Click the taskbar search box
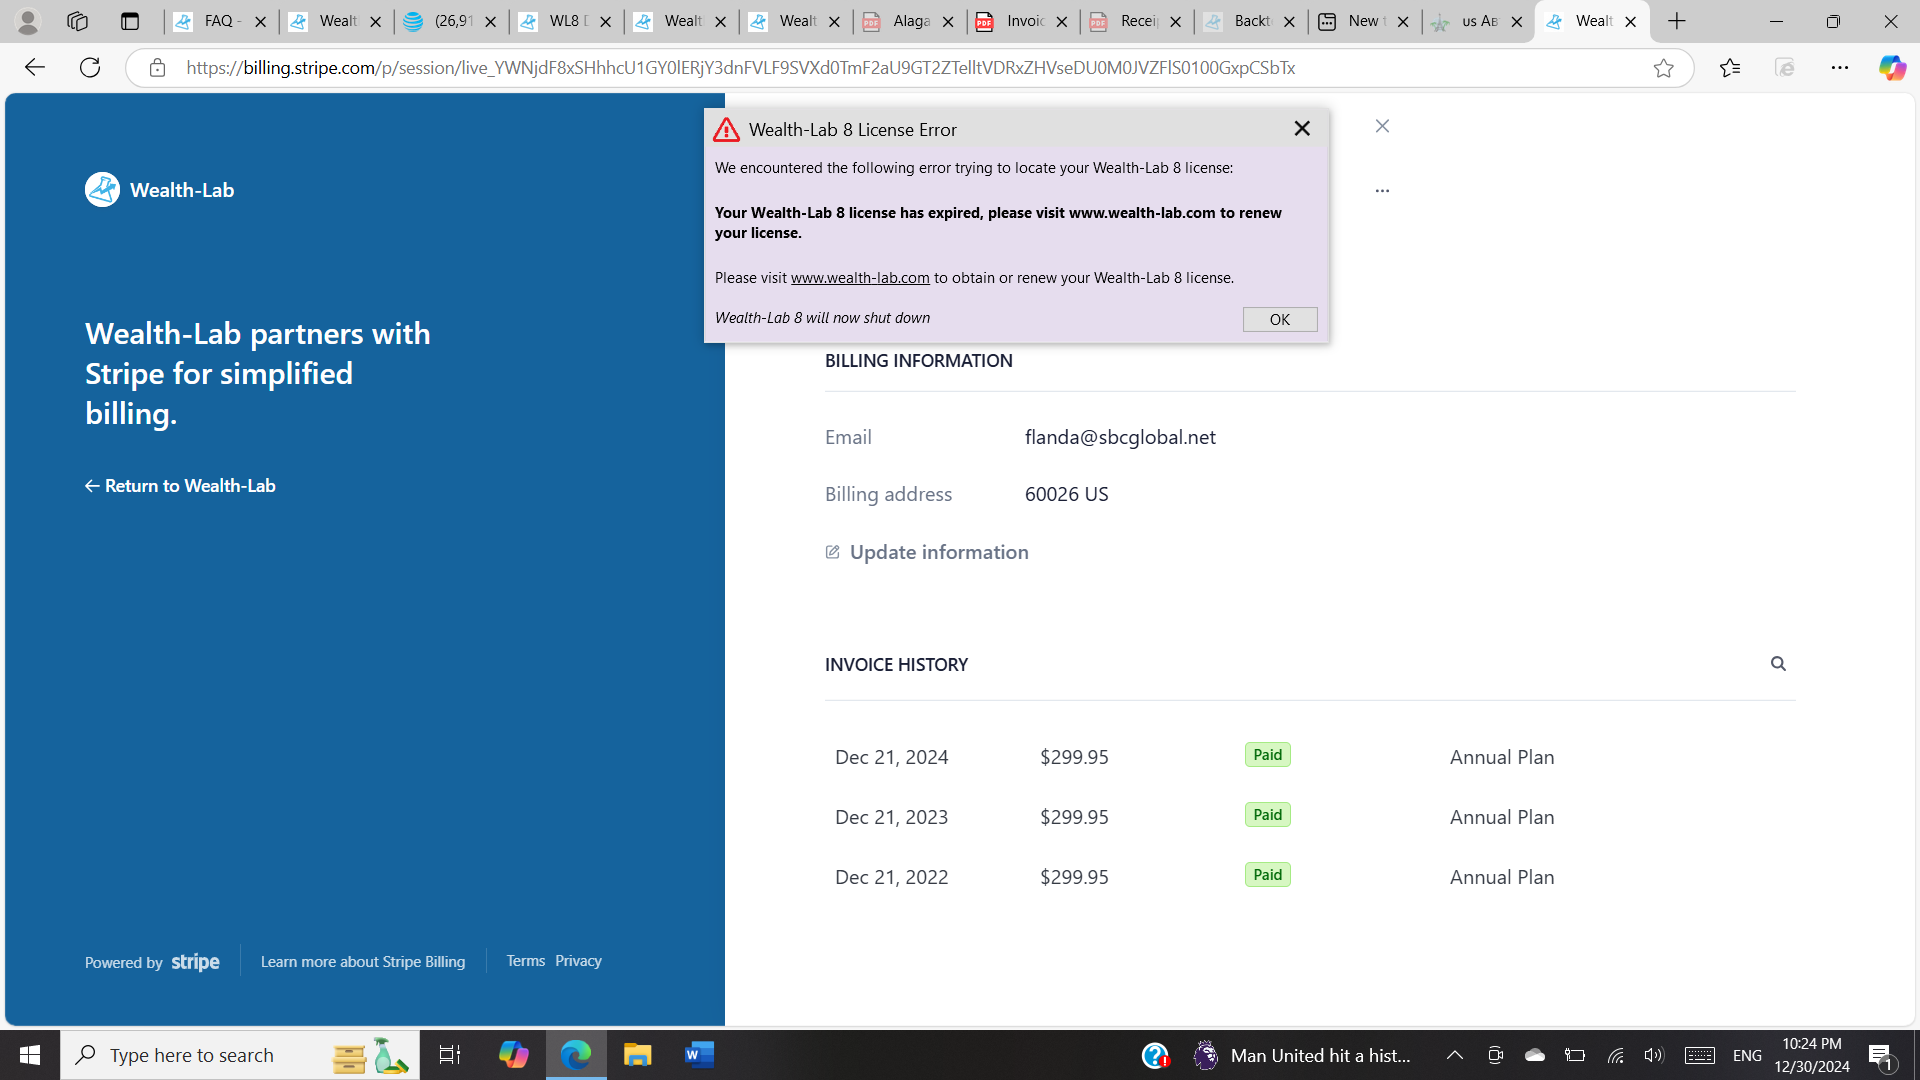Image resolution: width=1920 pixels, height=1080 pixels. 240,1055
